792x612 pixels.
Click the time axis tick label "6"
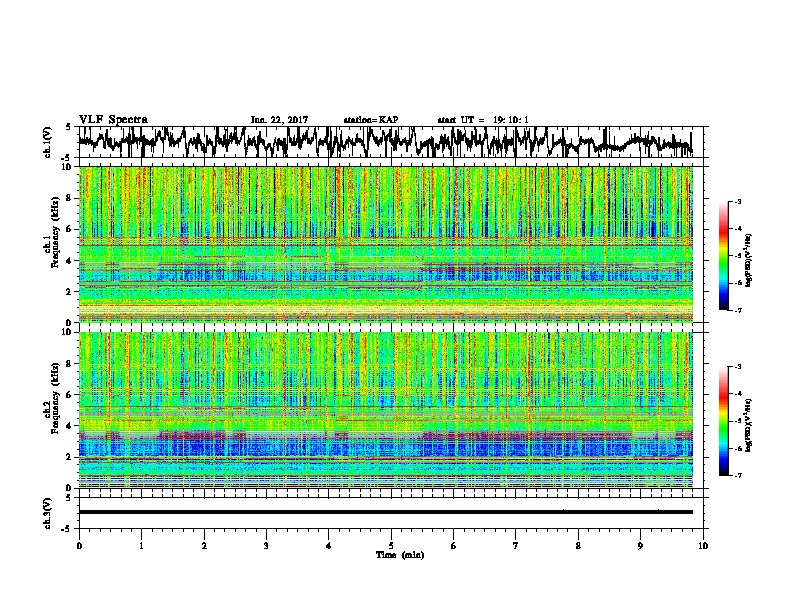click(x=454, y=546)
